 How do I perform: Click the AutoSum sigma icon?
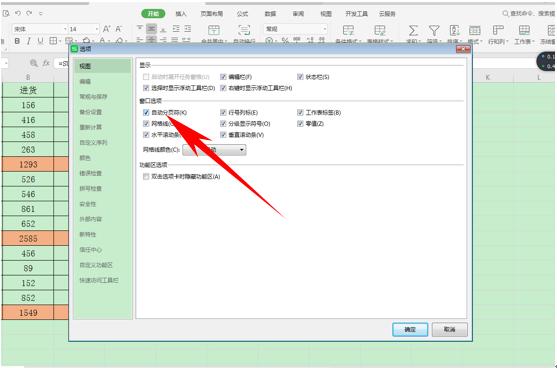(x=413, y=31)
